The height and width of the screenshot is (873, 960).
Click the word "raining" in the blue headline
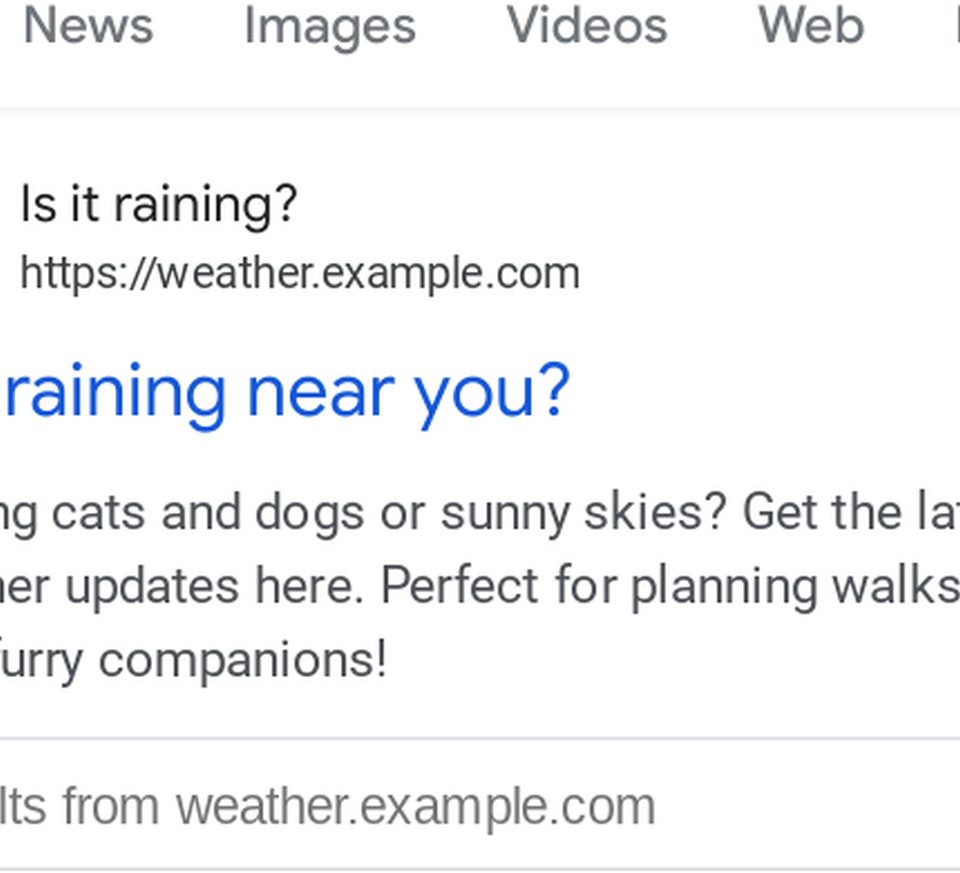(114, 390)
